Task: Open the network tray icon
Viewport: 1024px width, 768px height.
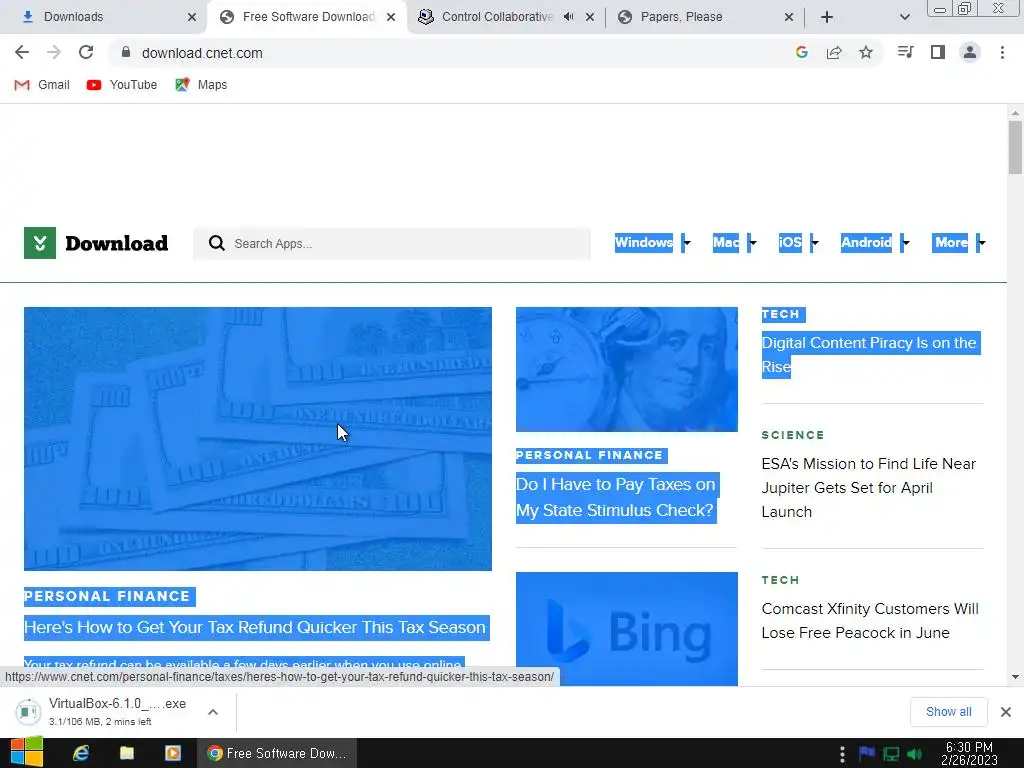Action: pos(891,754)
